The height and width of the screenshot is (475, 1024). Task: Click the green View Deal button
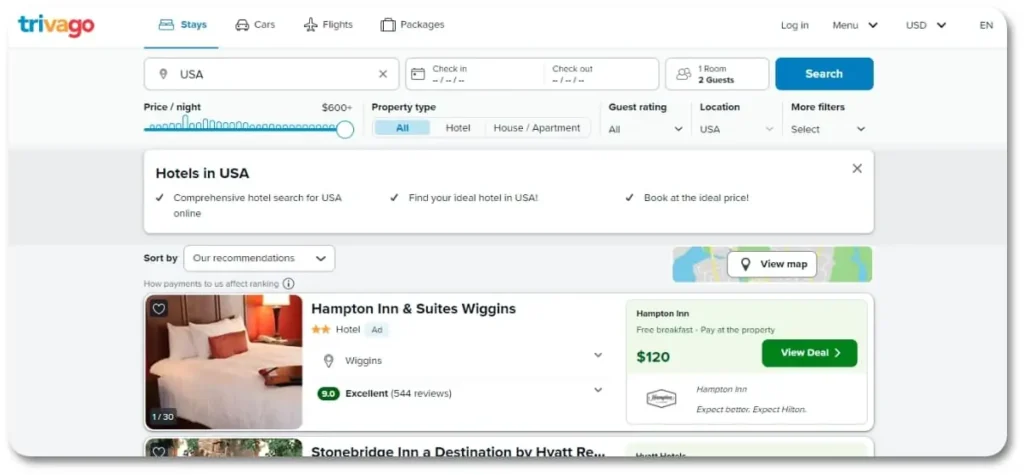pos(809,353)
